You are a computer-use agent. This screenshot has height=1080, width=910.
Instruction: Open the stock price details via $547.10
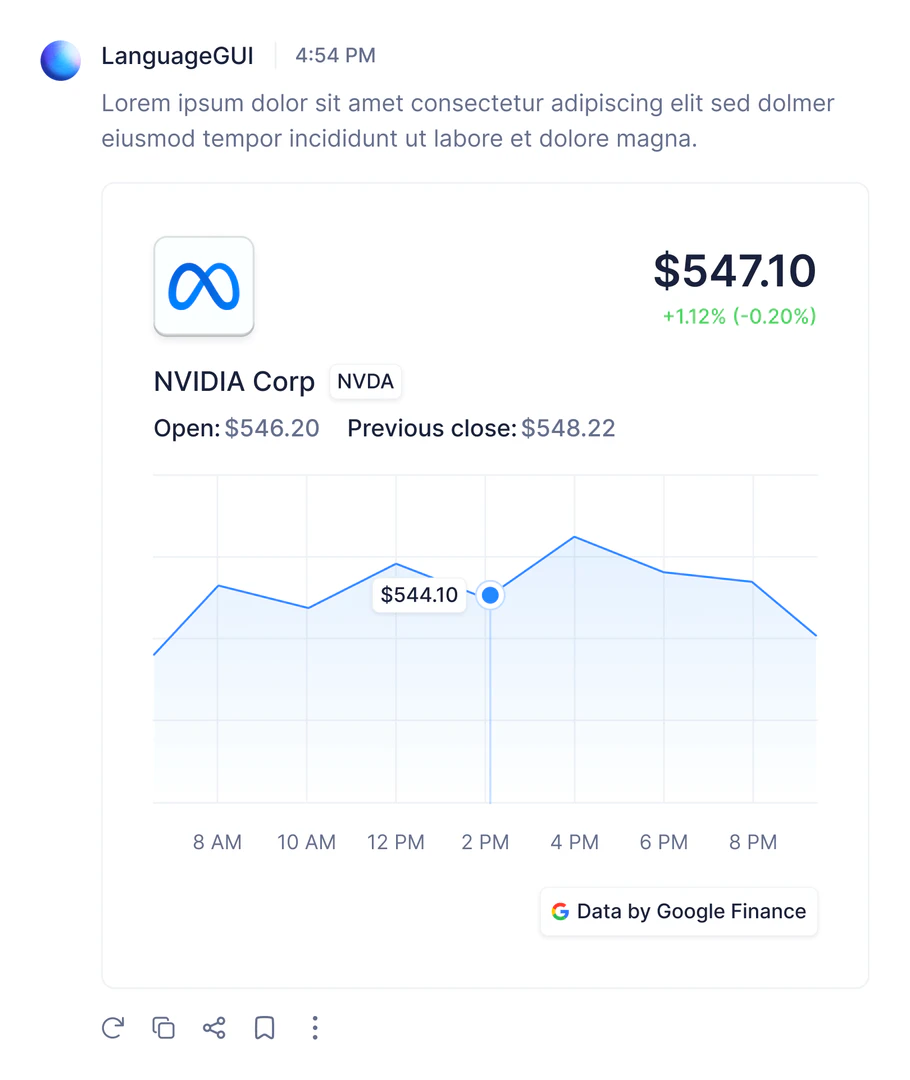[735, 271]
